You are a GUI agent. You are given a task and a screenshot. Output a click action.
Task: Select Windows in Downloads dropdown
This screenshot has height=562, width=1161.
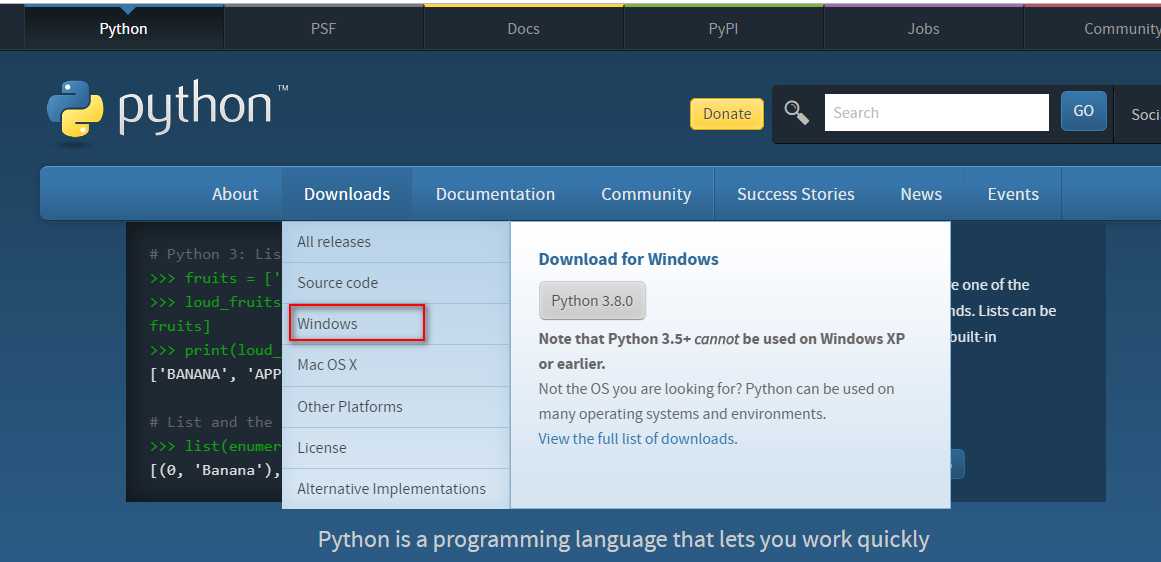pos(396,324)
